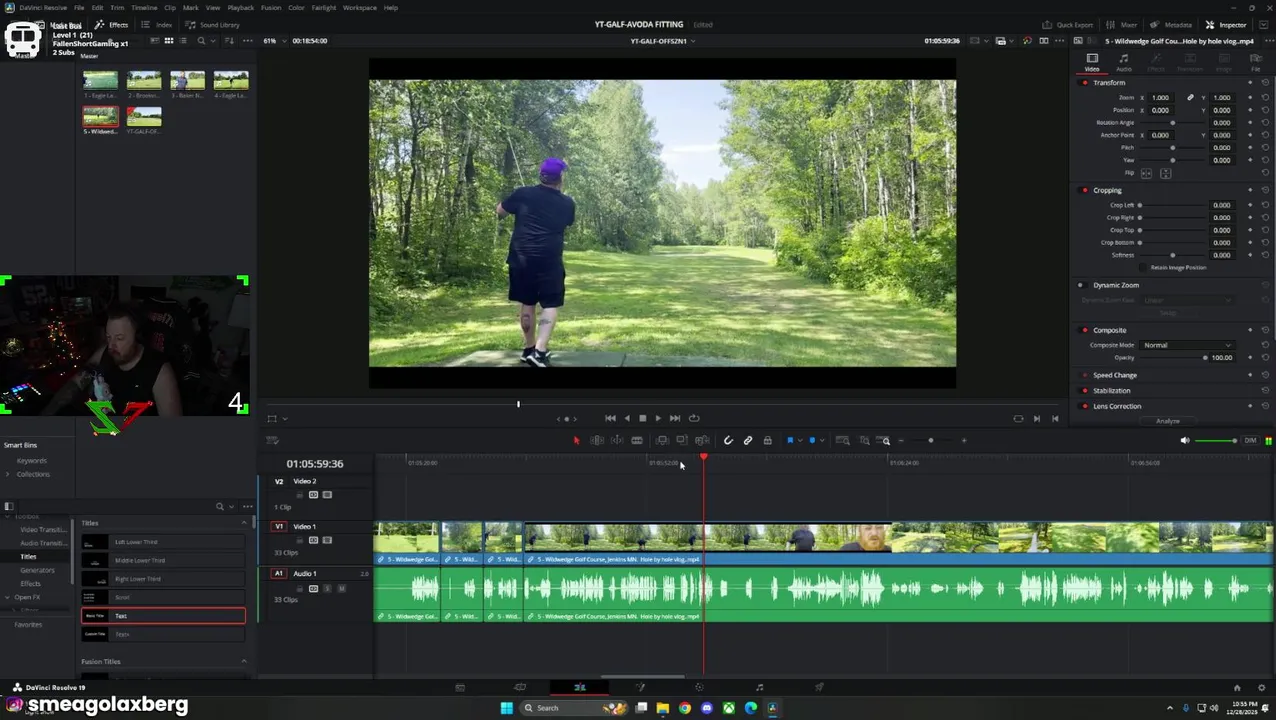This screenshot has height=720, width=1276.
Task: Jump to first frame transport button
Action: (610, 418)
